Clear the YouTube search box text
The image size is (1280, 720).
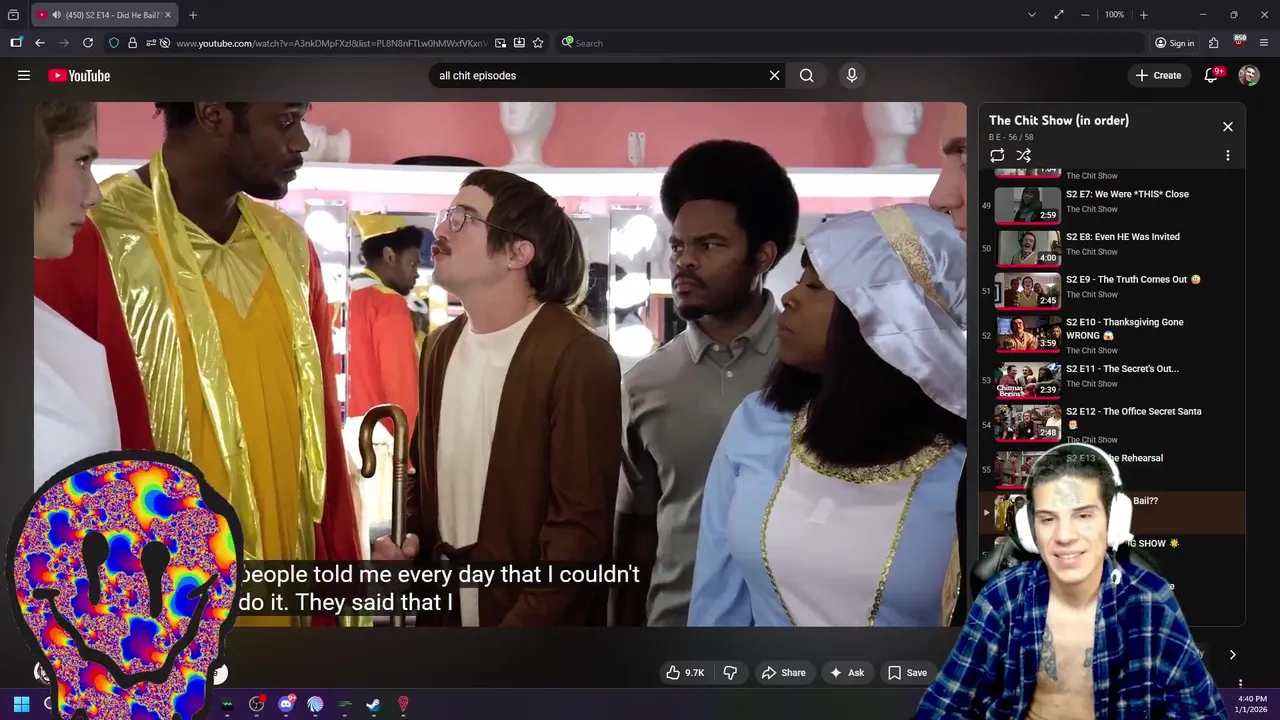pyautogui.click(x=774, y=75)
